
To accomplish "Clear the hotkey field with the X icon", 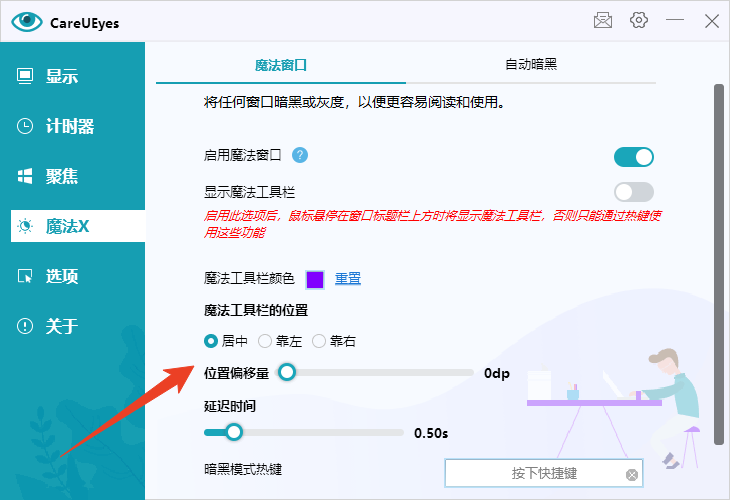I will click(x=631, y=474).
